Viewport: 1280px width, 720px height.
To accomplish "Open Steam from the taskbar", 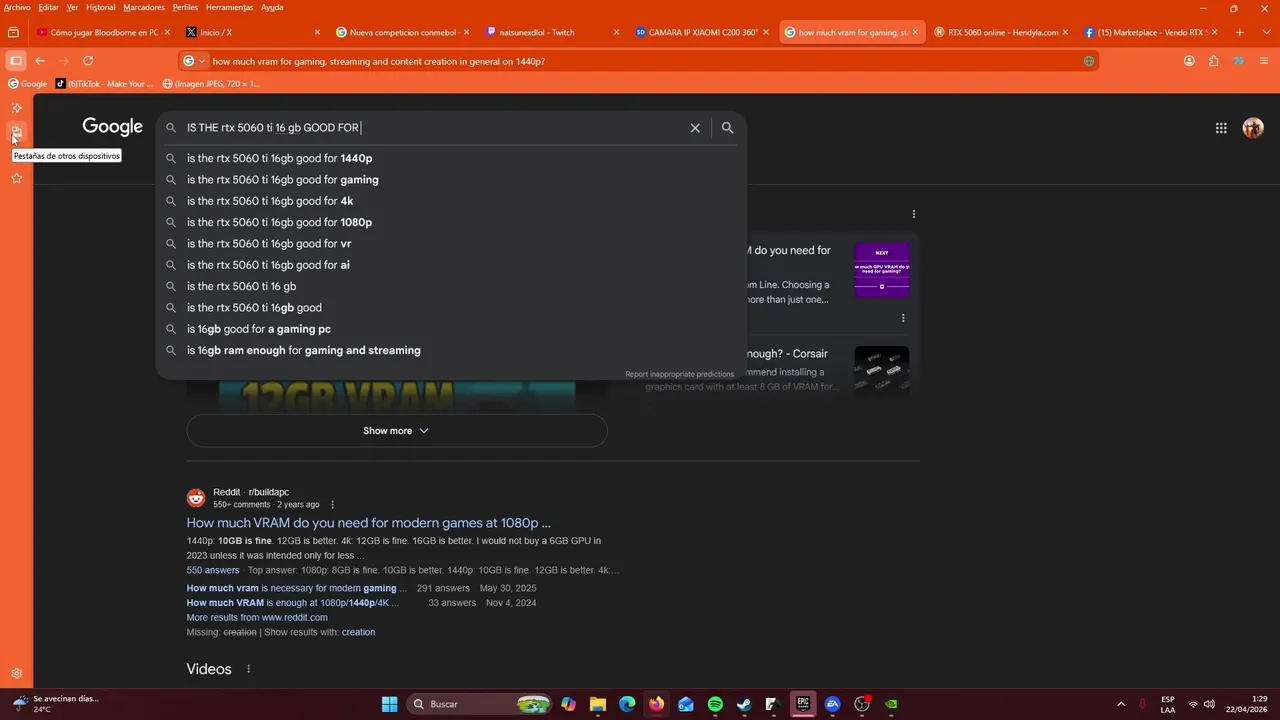I will pyautogui.click(x=744, y=704).
